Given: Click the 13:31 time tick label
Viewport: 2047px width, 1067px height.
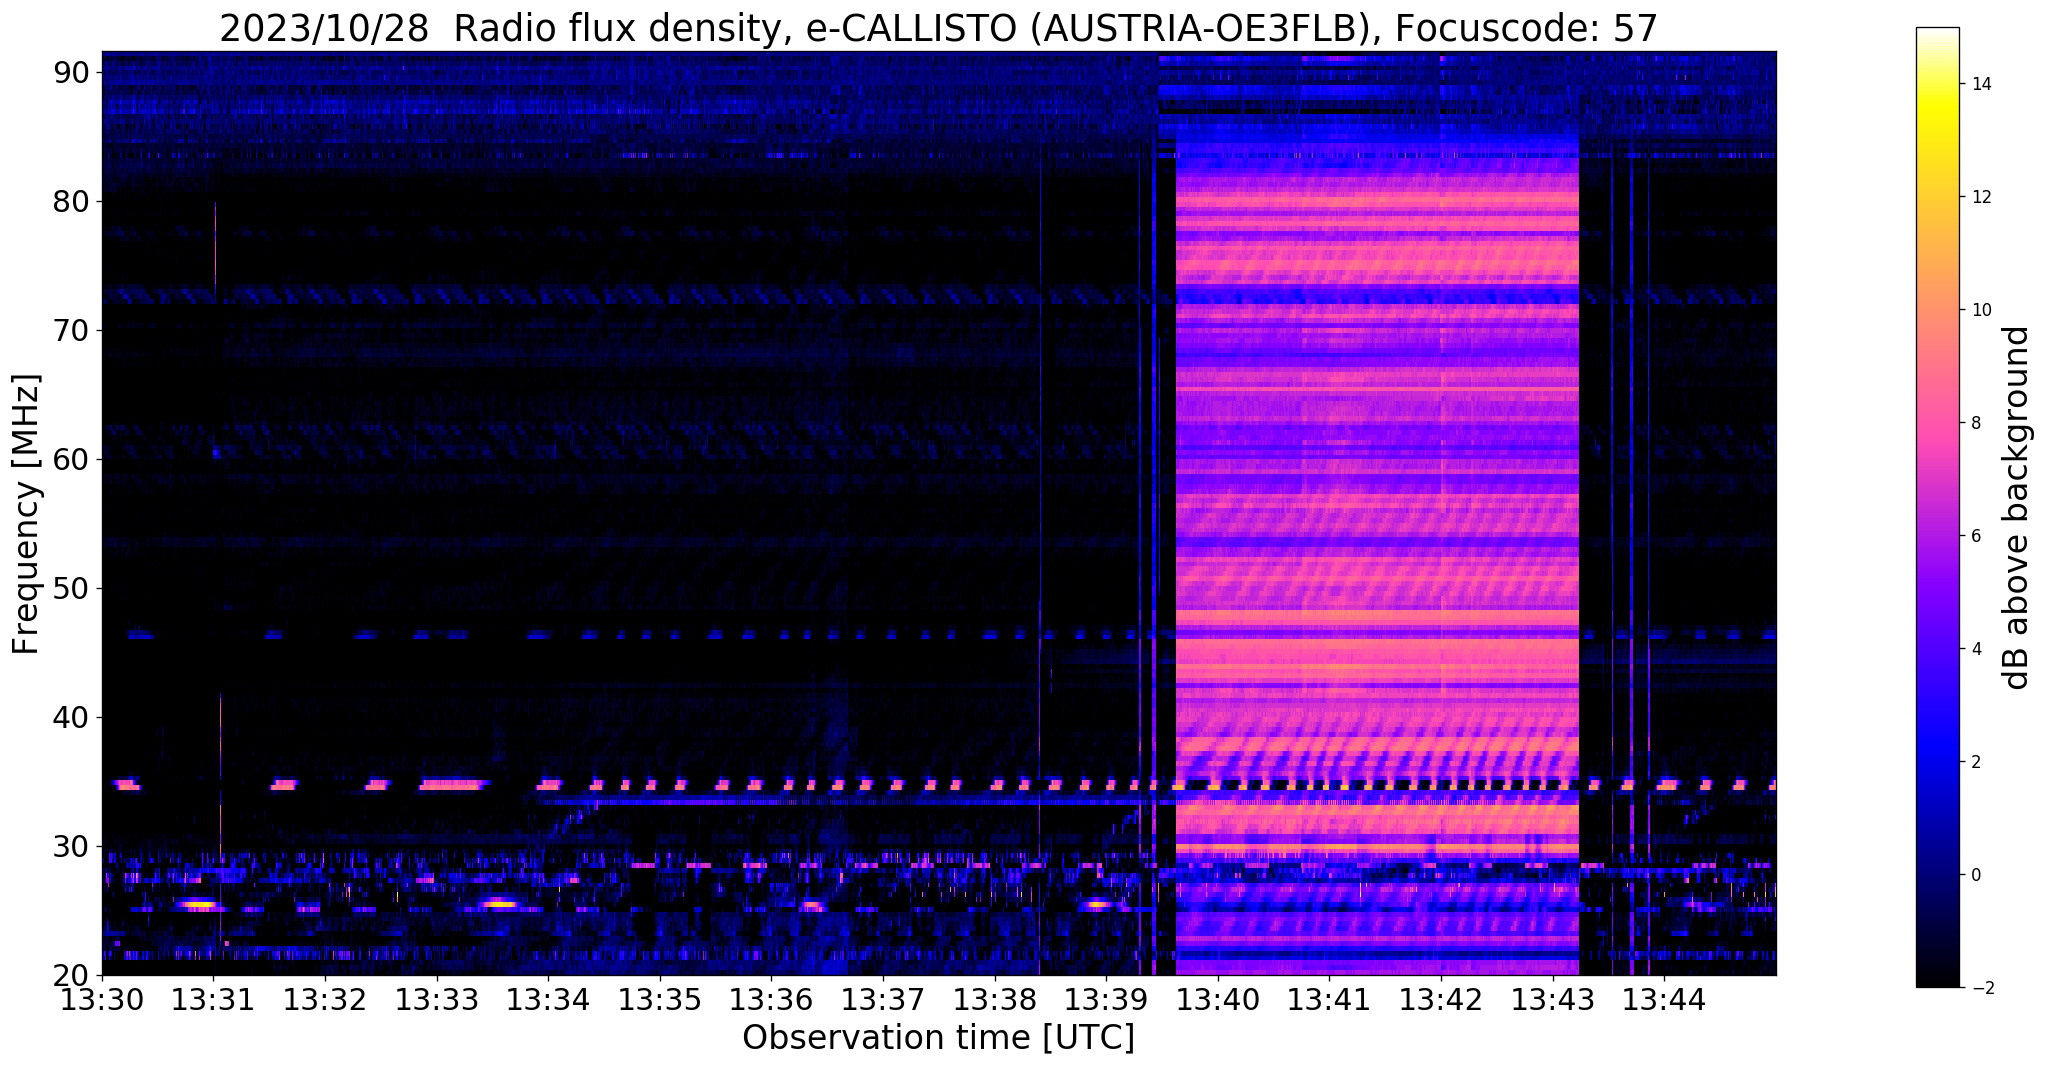Looking at the screenshot, I should [x=213, y=999].
